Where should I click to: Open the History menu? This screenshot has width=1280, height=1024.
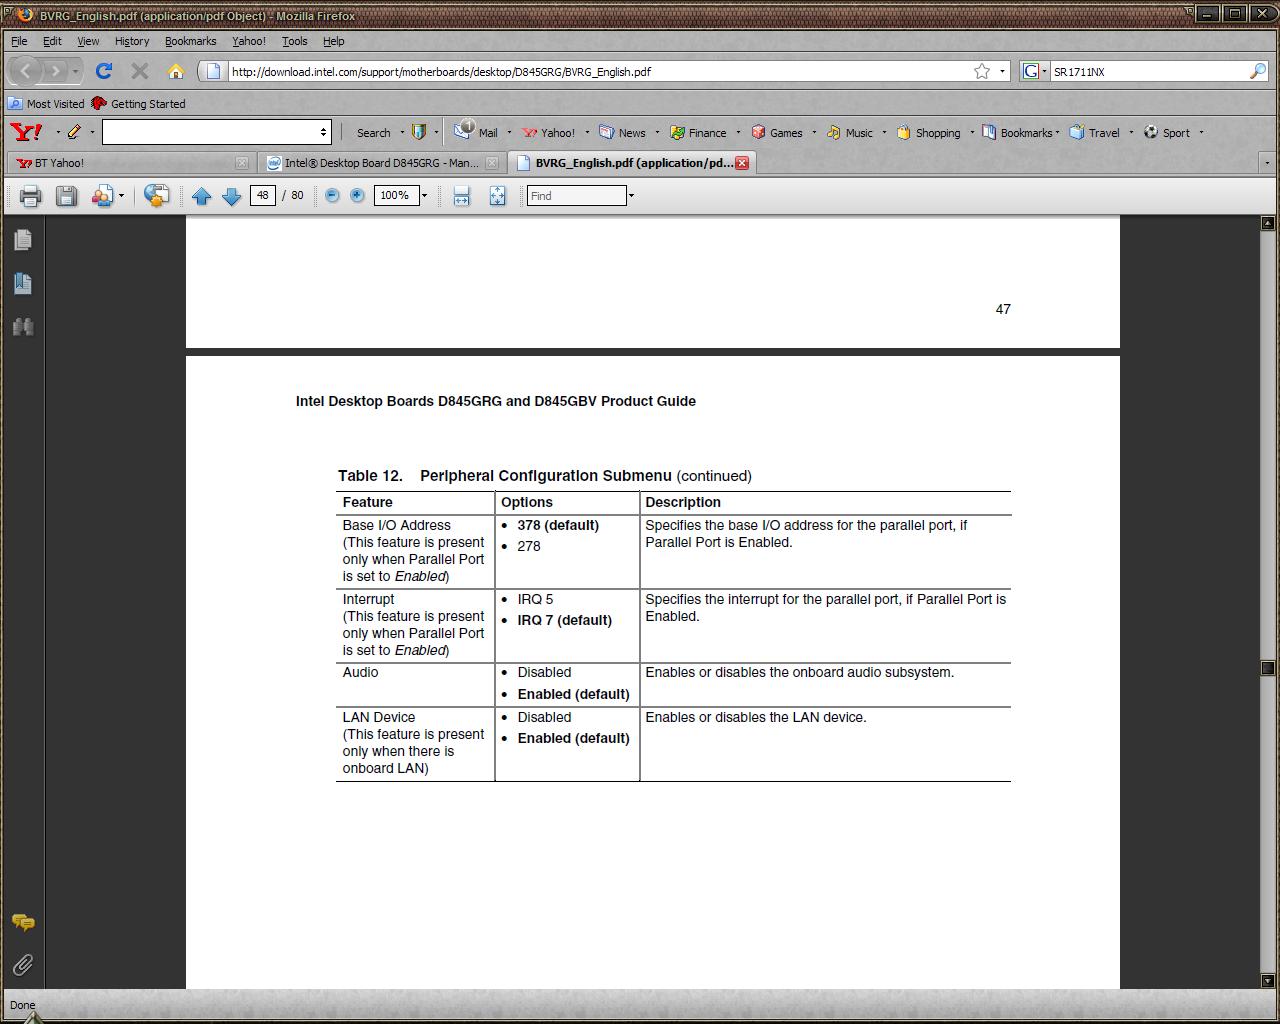click(x=132, y=41)
